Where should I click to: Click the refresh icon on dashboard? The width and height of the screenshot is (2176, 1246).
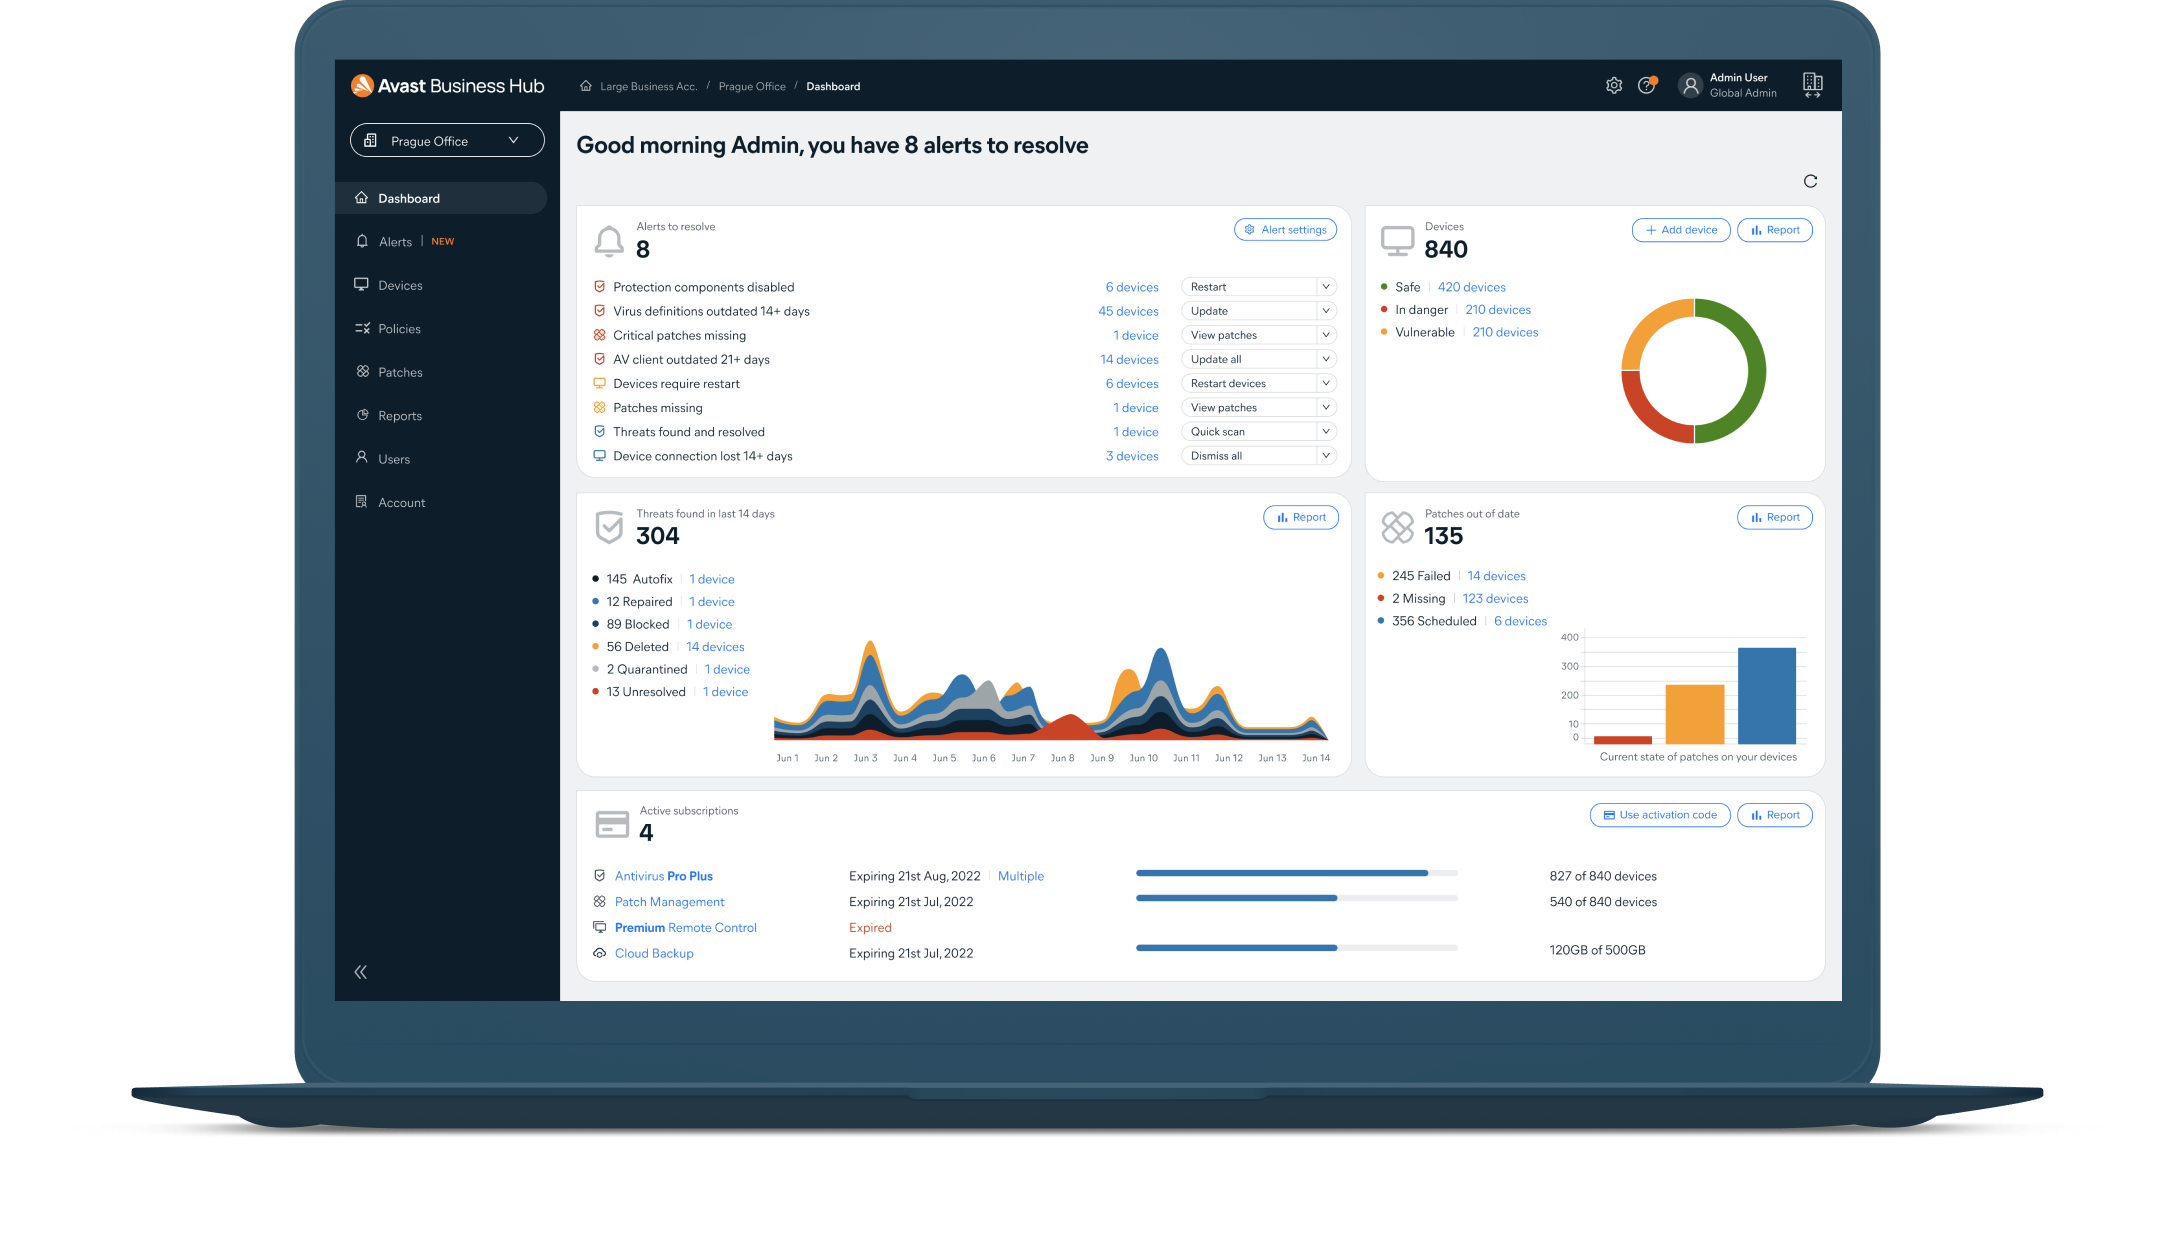click(x=1811, y=181)
